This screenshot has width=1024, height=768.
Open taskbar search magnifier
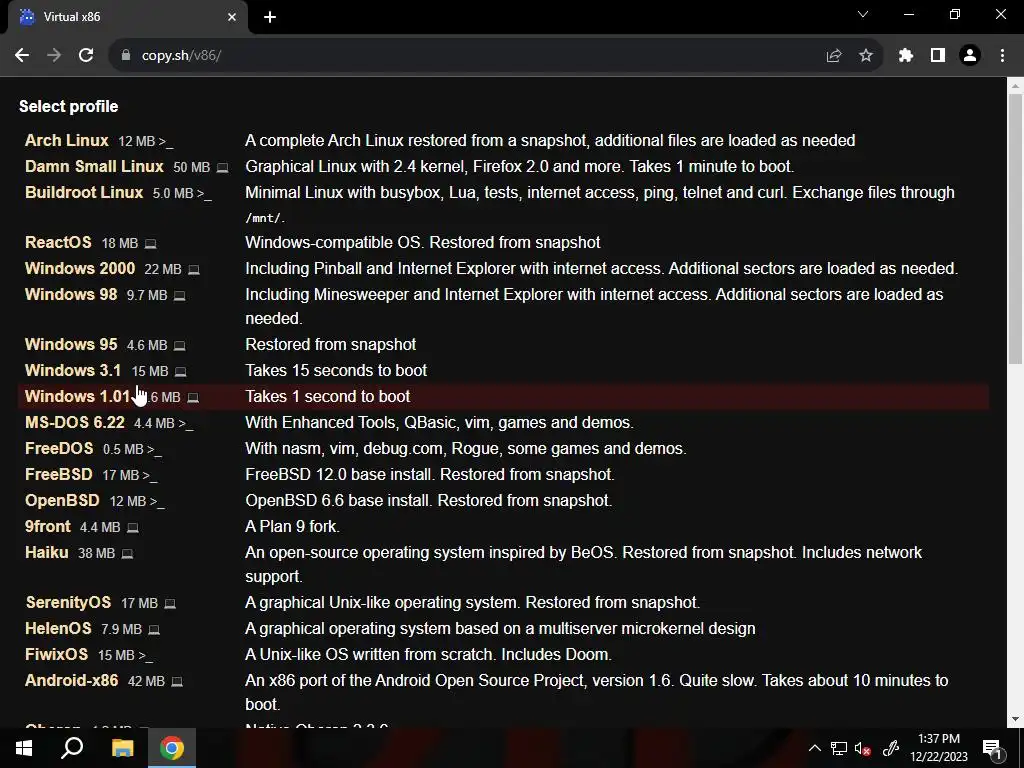tap(72, 748)
